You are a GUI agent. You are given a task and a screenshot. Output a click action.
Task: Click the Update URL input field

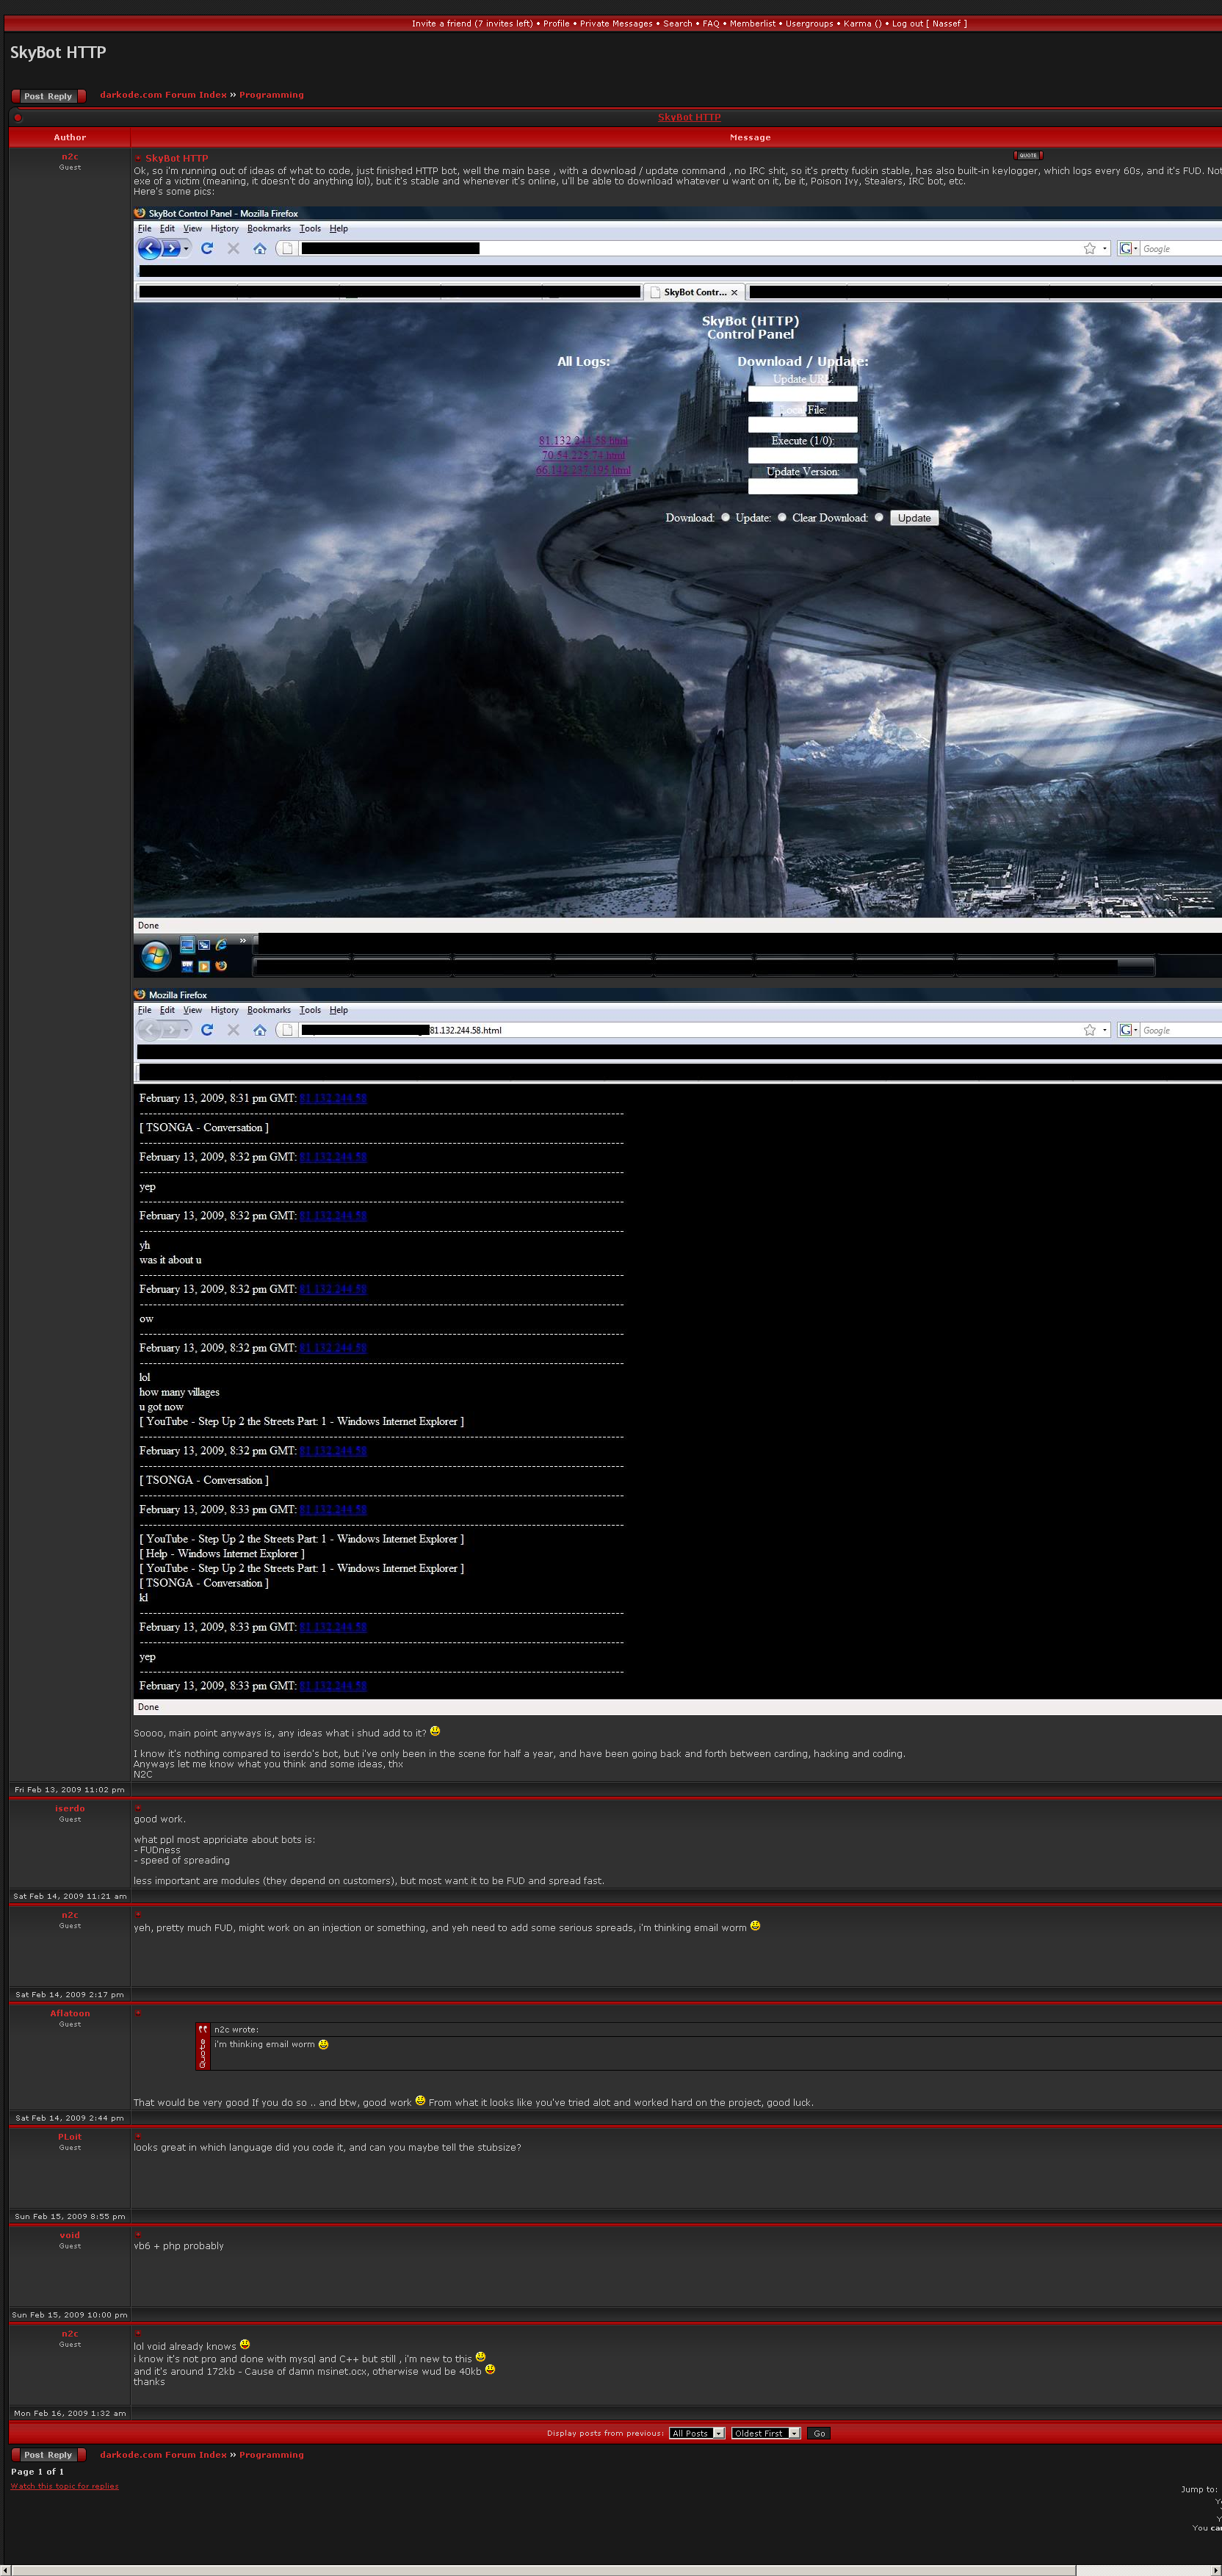(x=802, y=394)
